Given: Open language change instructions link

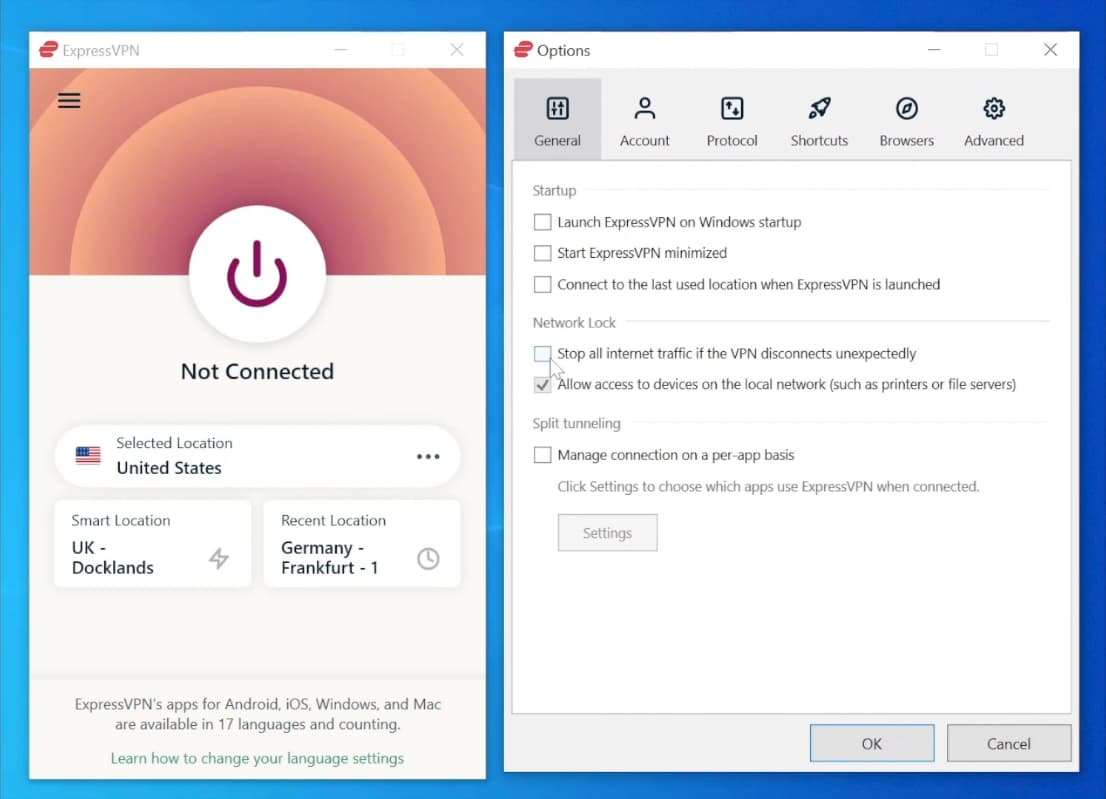Looking at the screenshot, I should (x=257, y=759).
